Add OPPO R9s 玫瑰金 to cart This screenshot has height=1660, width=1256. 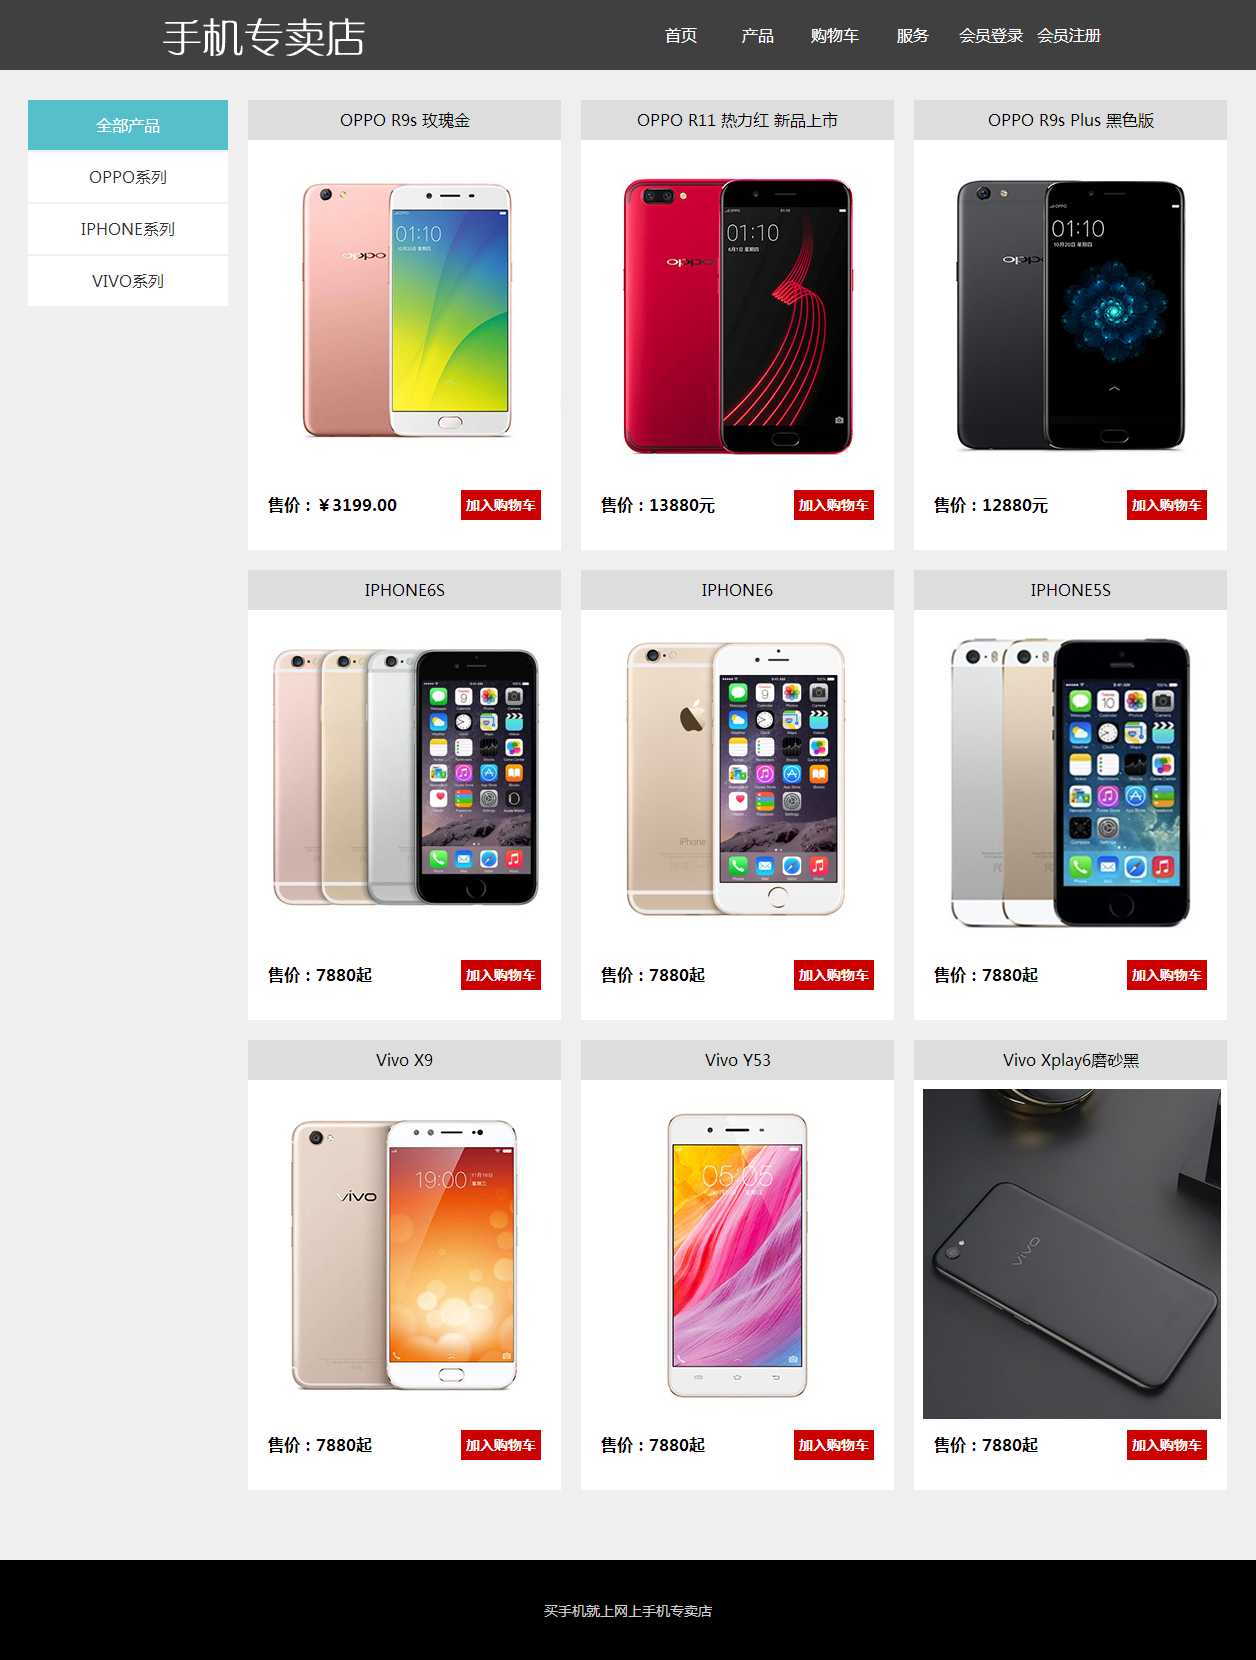tap(501, 505)
